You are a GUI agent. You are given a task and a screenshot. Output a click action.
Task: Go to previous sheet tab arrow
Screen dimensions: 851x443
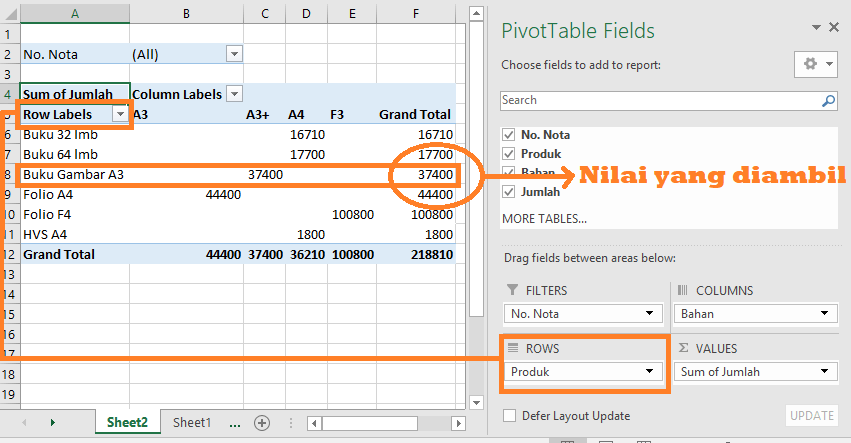[x=24, y=422]
